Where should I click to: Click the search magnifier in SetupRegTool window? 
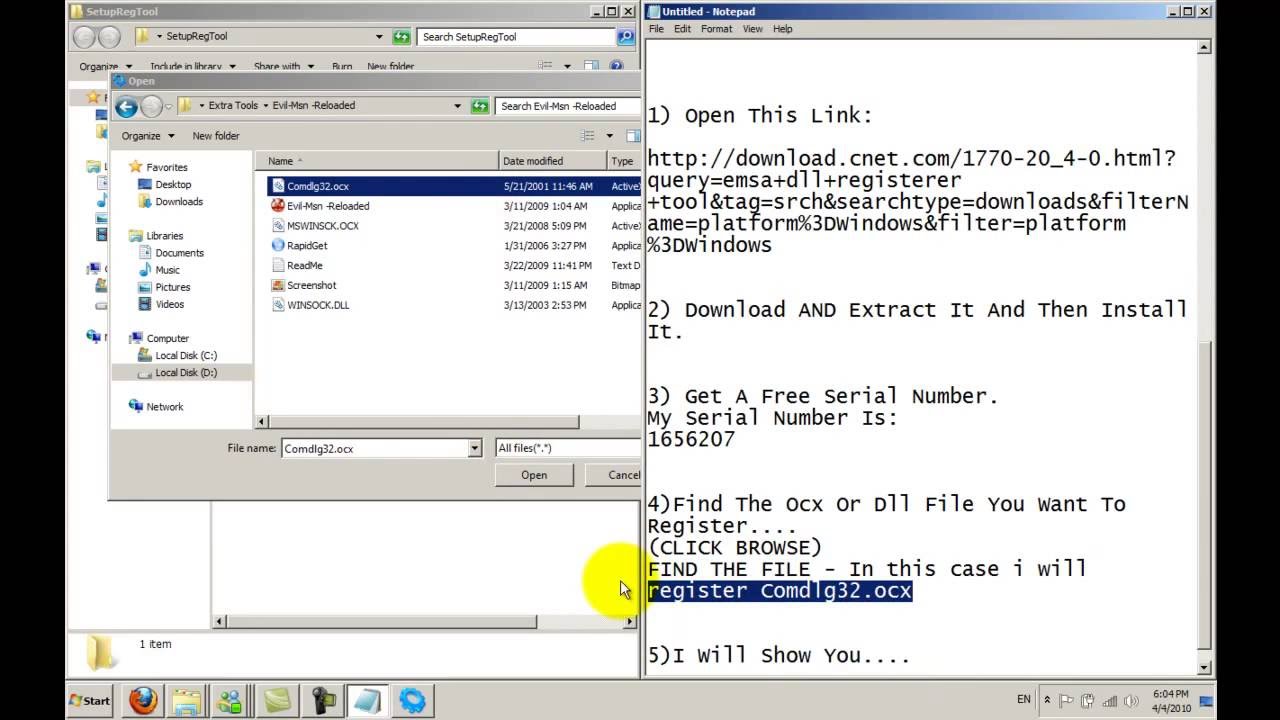pos(626,37)
